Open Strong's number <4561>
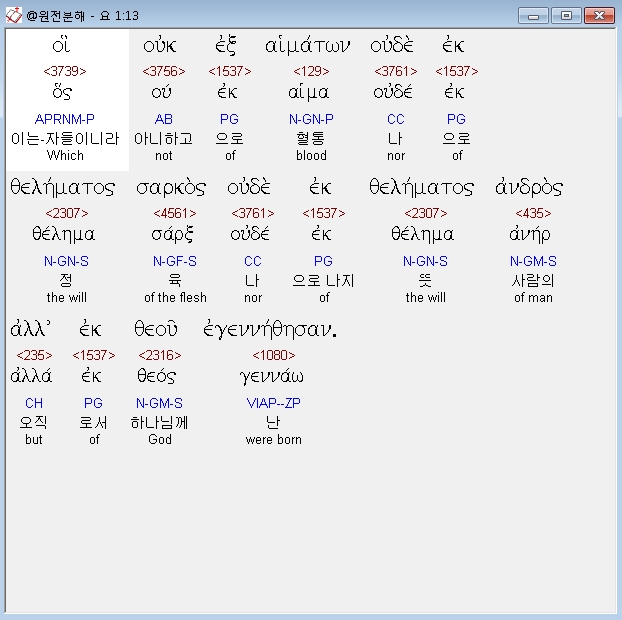Screen dimensions: 622x620 [175, 213]
